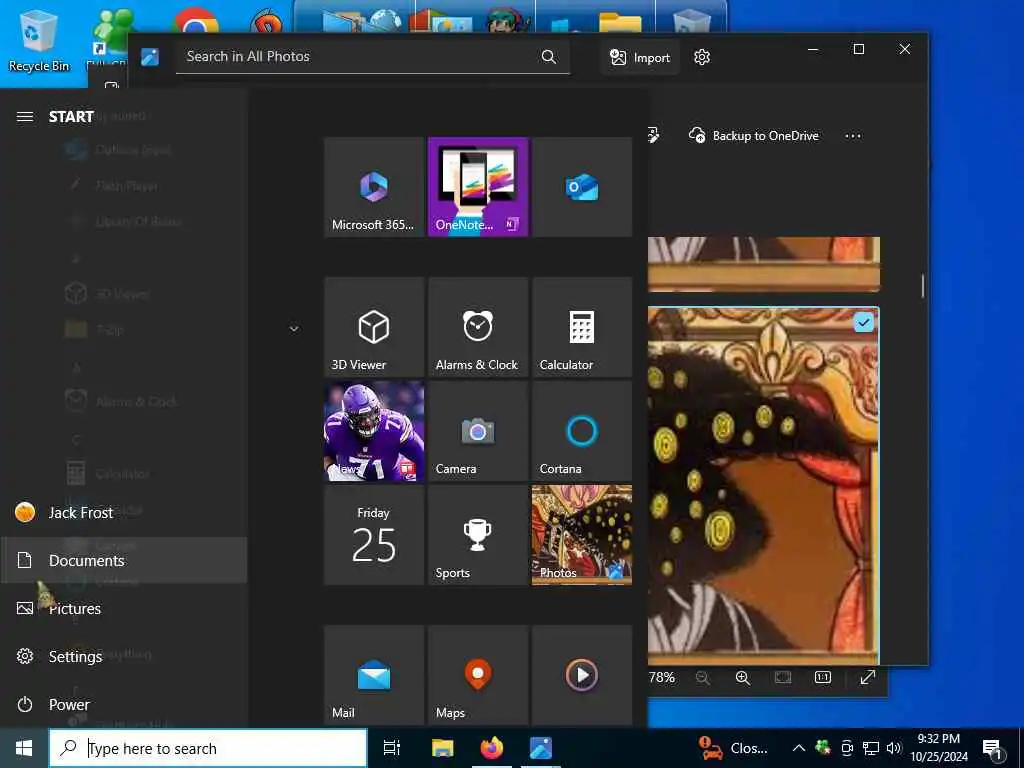
Task: Collapse Start menu with hamburger icon
Action: coord(25,117)
